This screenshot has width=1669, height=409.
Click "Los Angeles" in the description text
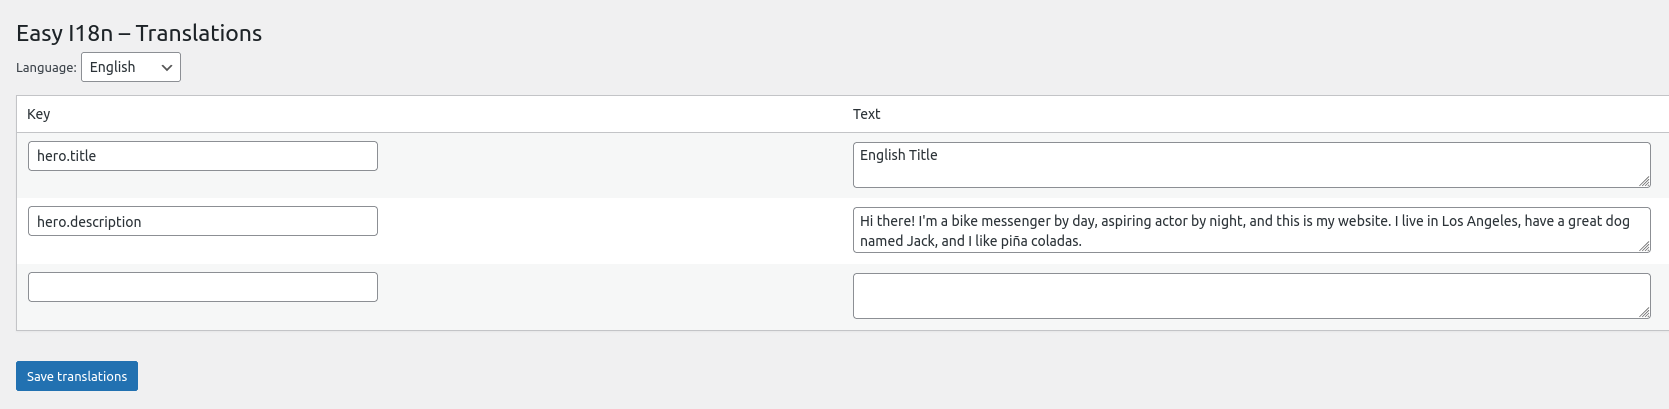(1480, 221)
